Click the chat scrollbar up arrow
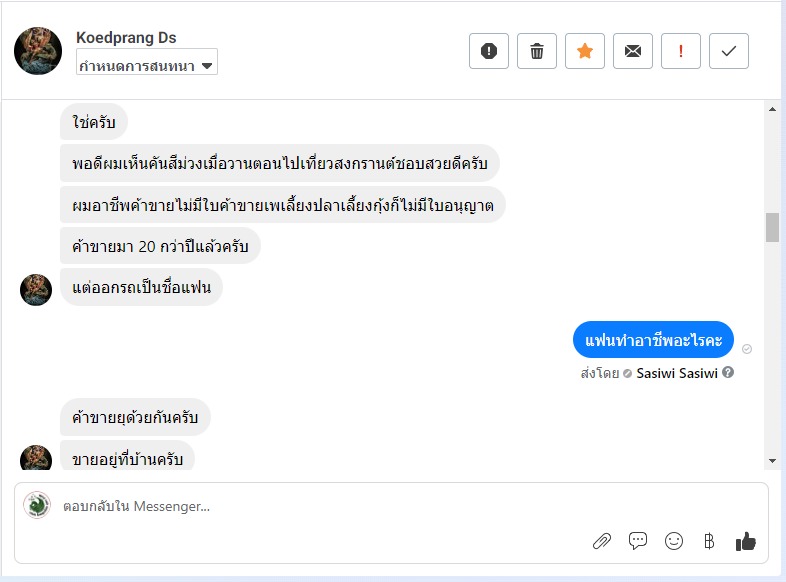Image resolution: width=786 pixels, height=582 pixels. click(x=772, y=108)
